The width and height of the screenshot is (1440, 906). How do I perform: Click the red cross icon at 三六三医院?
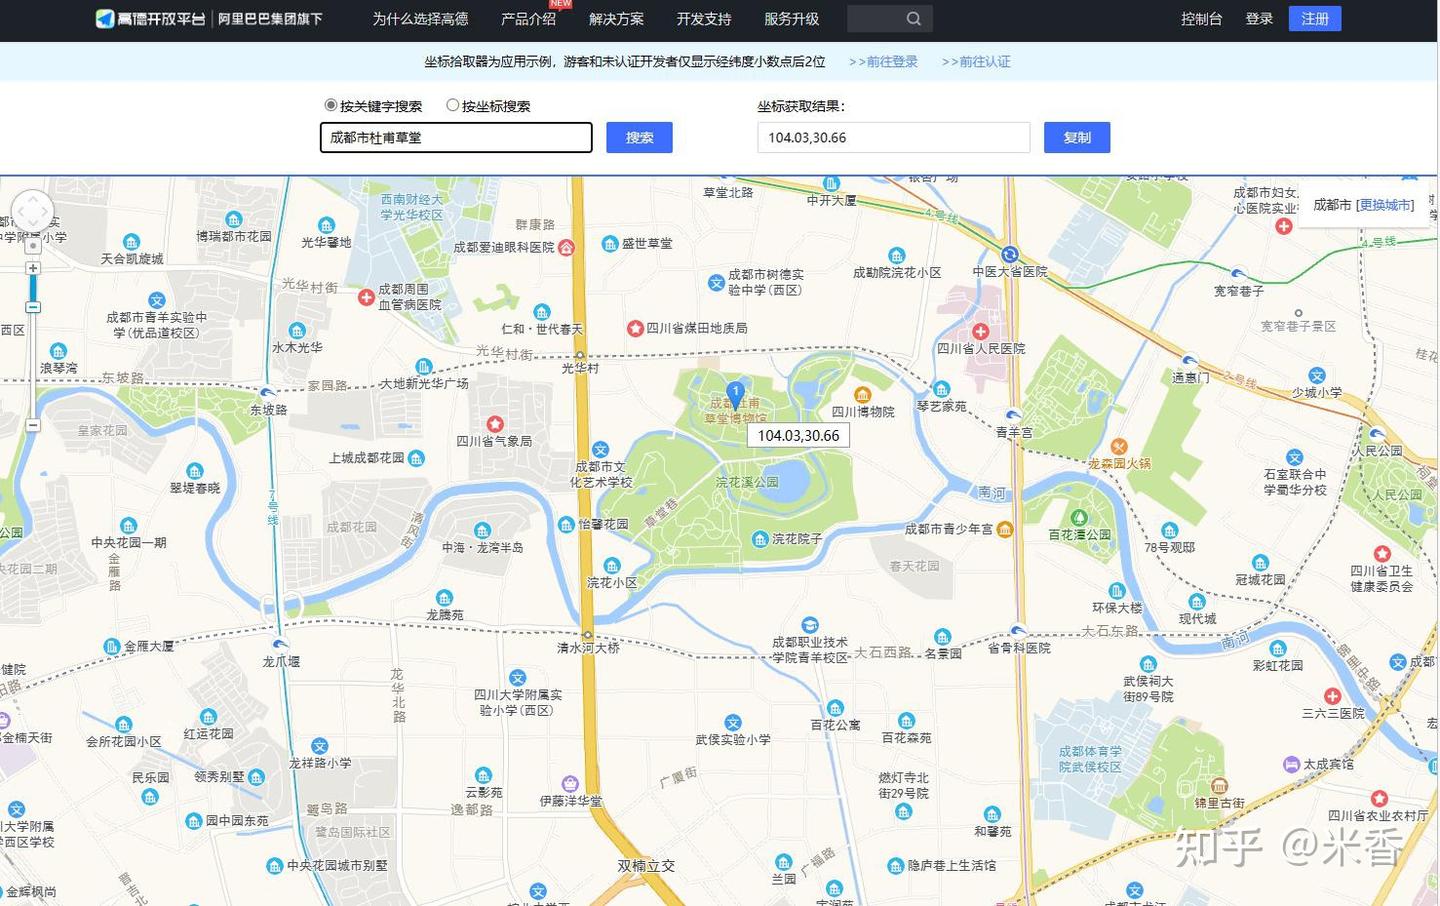click(x=1333, y=696)
